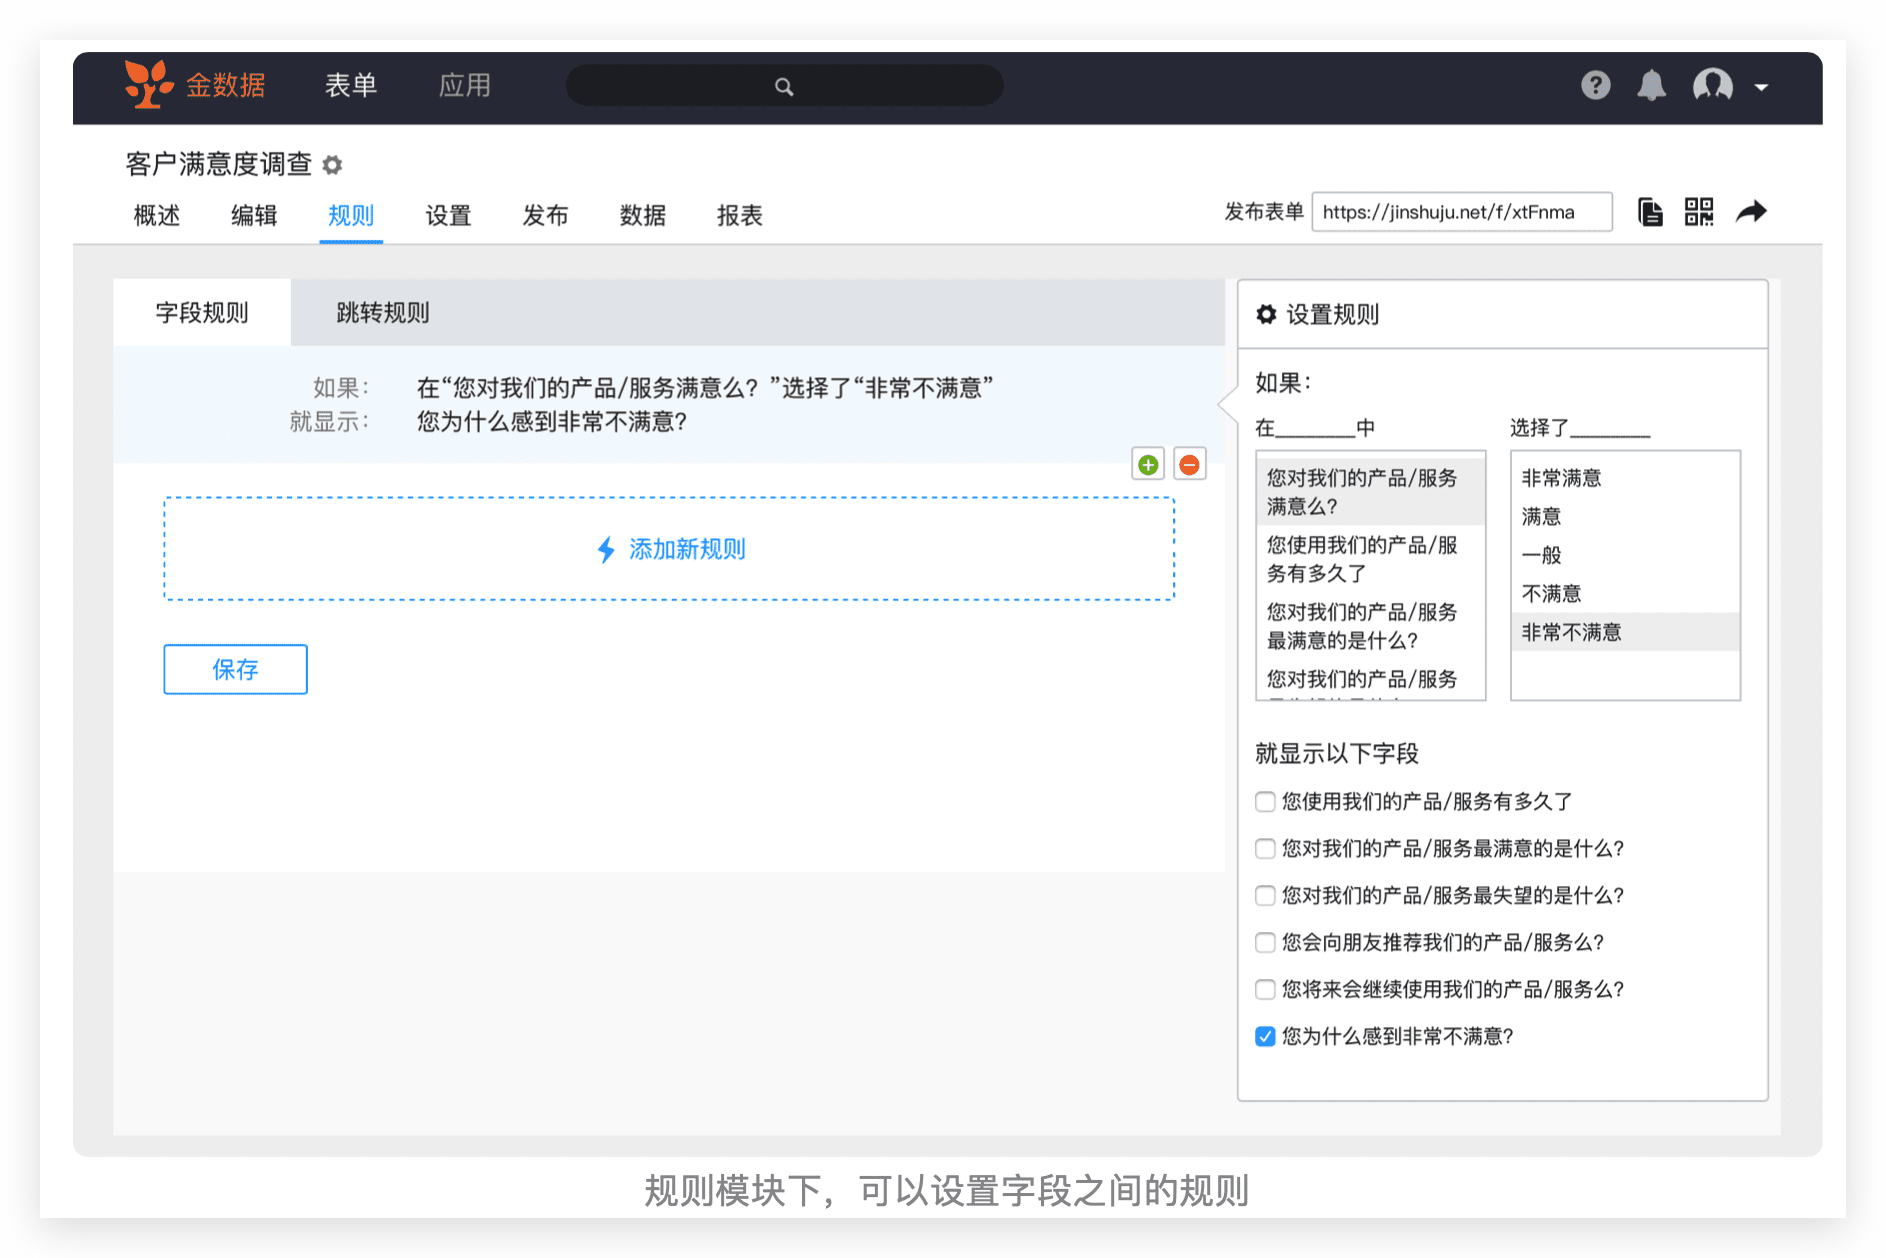Click the top search bar
The width and height of the screenshot is (1886, 1258).
785,86
